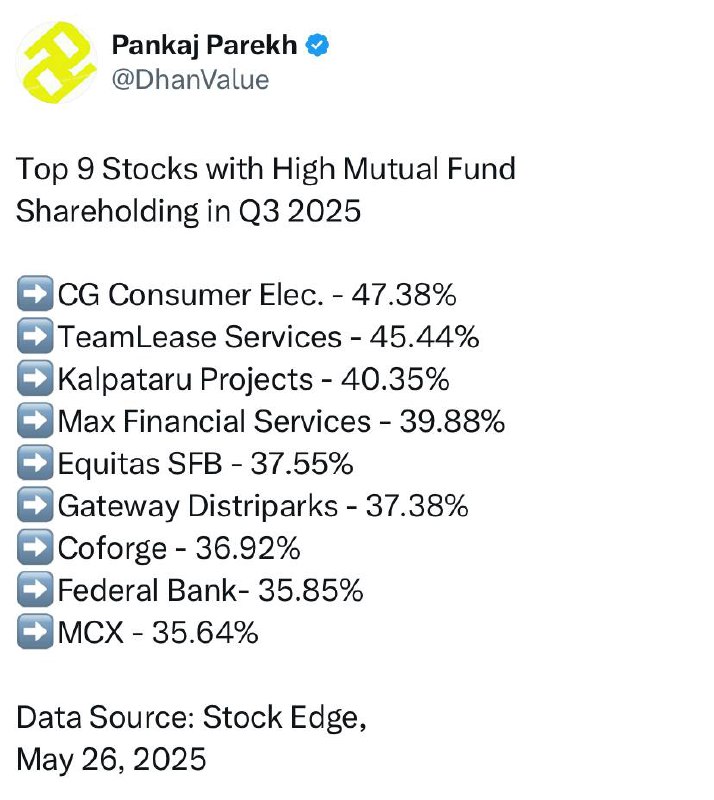Select the tweet headline about Mutual Fund Shareholding
Viewport: 714px width, 800px height.
point(266,190)
